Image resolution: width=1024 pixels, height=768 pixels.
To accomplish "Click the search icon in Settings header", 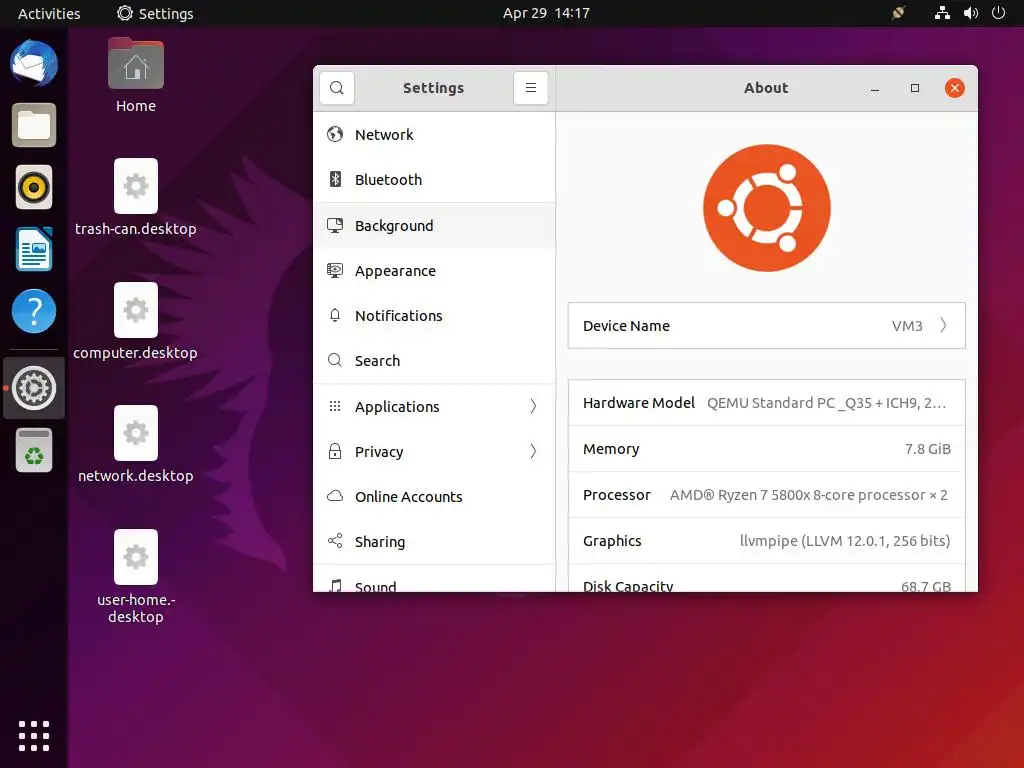I will [x=337, y=88].
